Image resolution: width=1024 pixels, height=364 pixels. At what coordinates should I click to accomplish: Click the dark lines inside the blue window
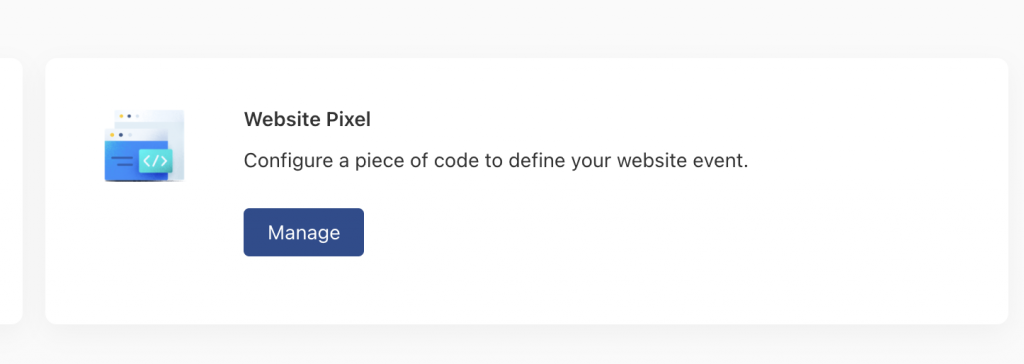(x=122, y=161)
